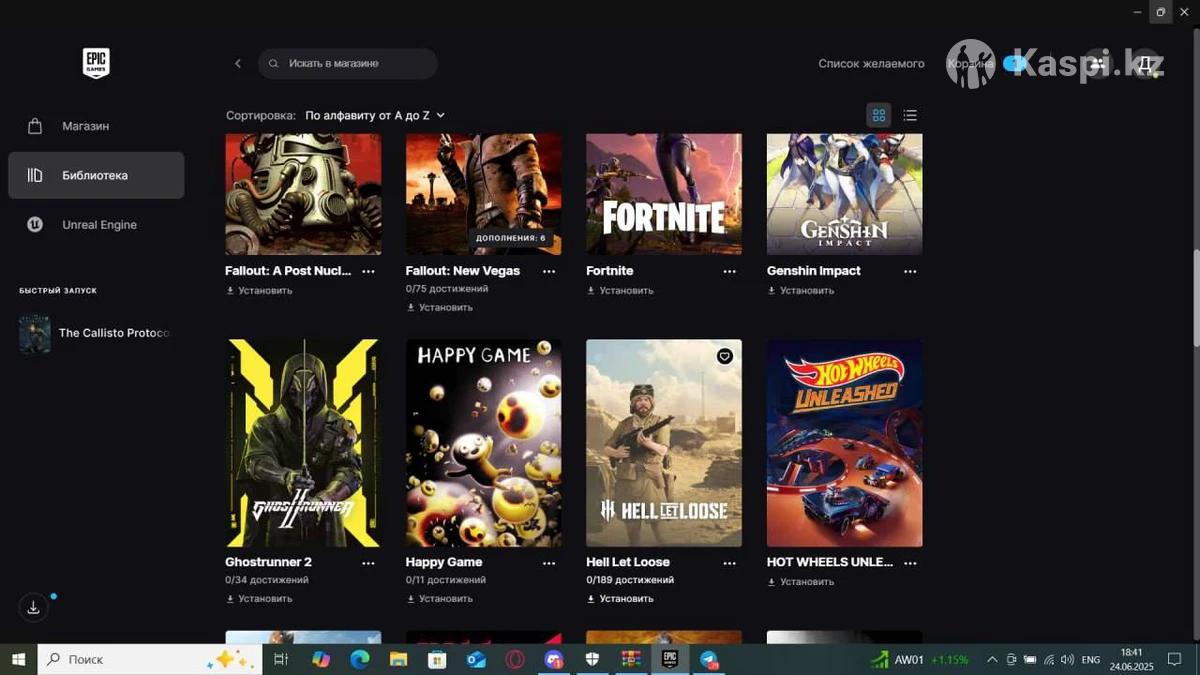Open Outlook from the taskbar
1200x675 pixels.
coord(476,659)
